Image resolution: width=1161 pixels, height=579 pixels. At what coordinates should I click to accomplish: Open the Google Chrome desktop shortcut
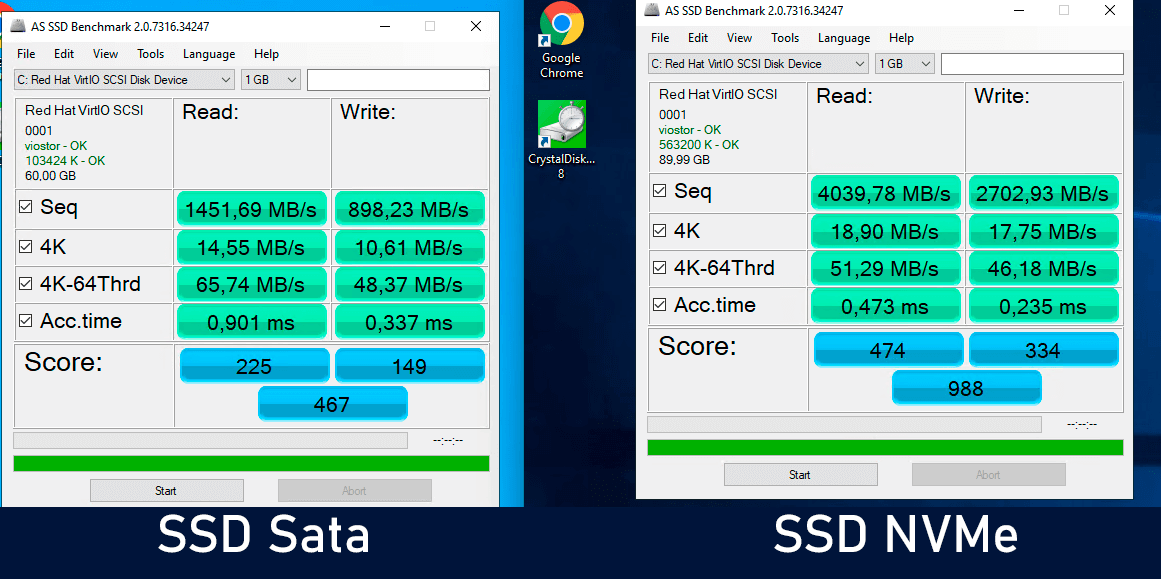click(x=561, y=40)
